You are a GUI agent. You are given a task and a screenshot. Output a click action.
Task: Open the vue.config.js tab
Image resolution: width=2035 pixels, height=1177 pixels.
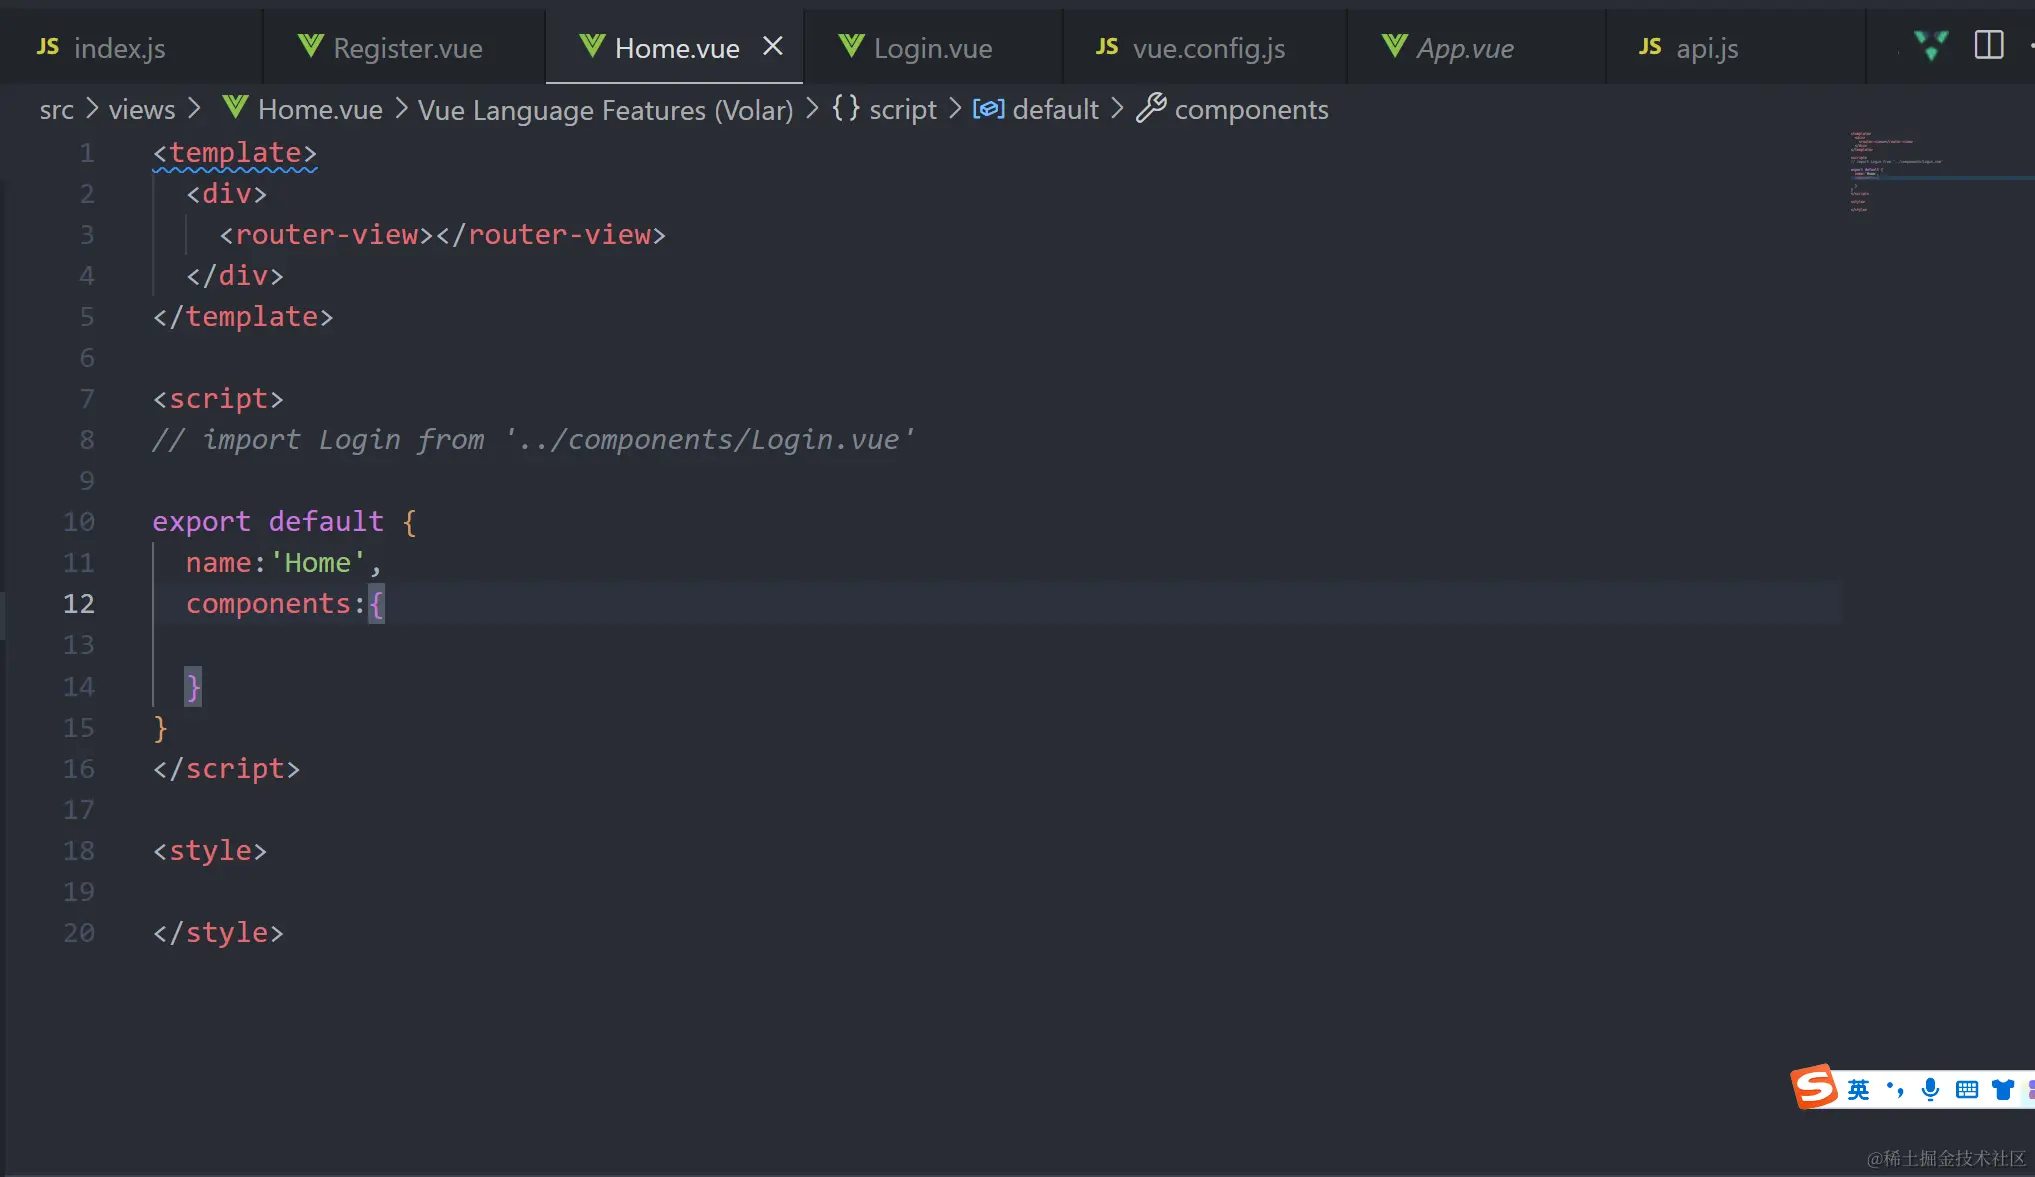pos(1207,48)
